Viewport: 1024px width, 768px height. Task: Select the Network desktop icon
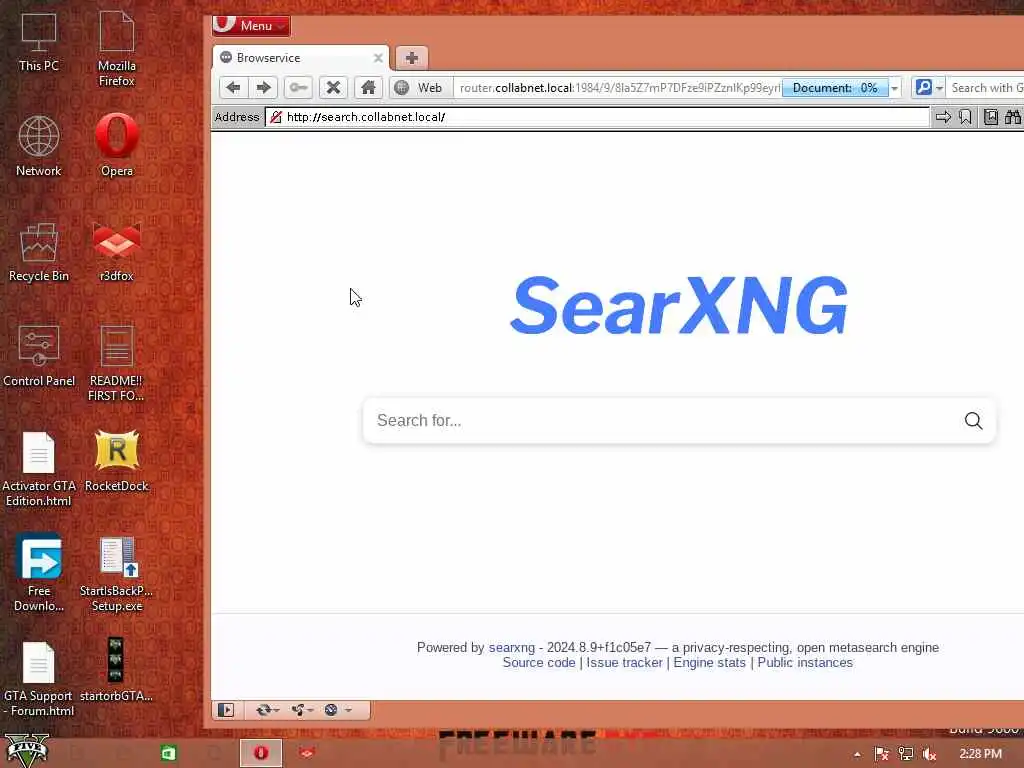pyautogui.click(x=39, y=146)
